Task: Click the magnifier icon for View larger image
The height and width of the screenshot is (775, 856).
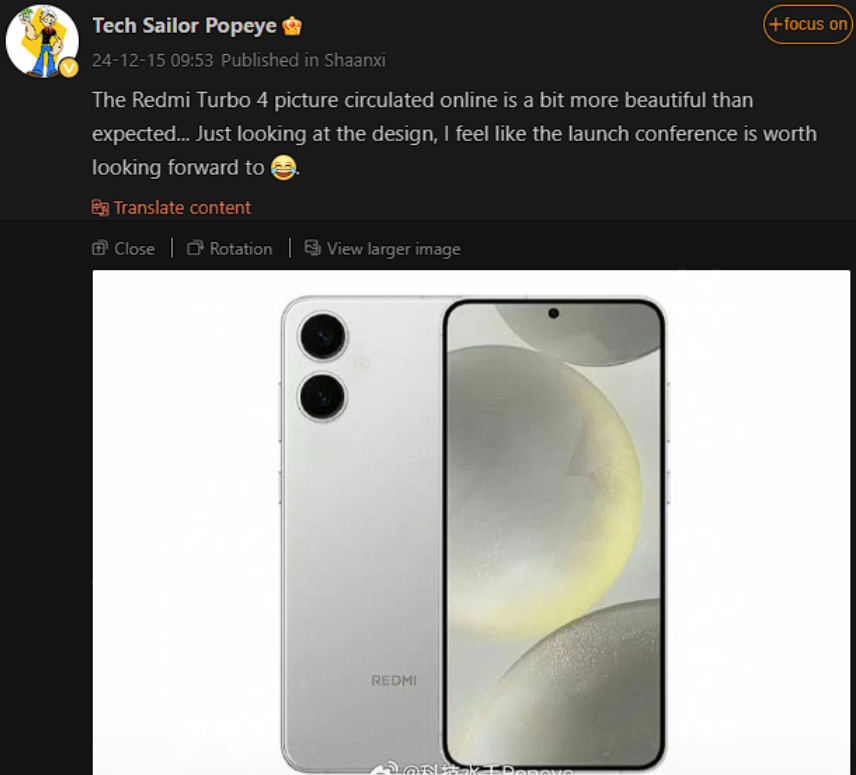Action: click(x=313, y=248)
